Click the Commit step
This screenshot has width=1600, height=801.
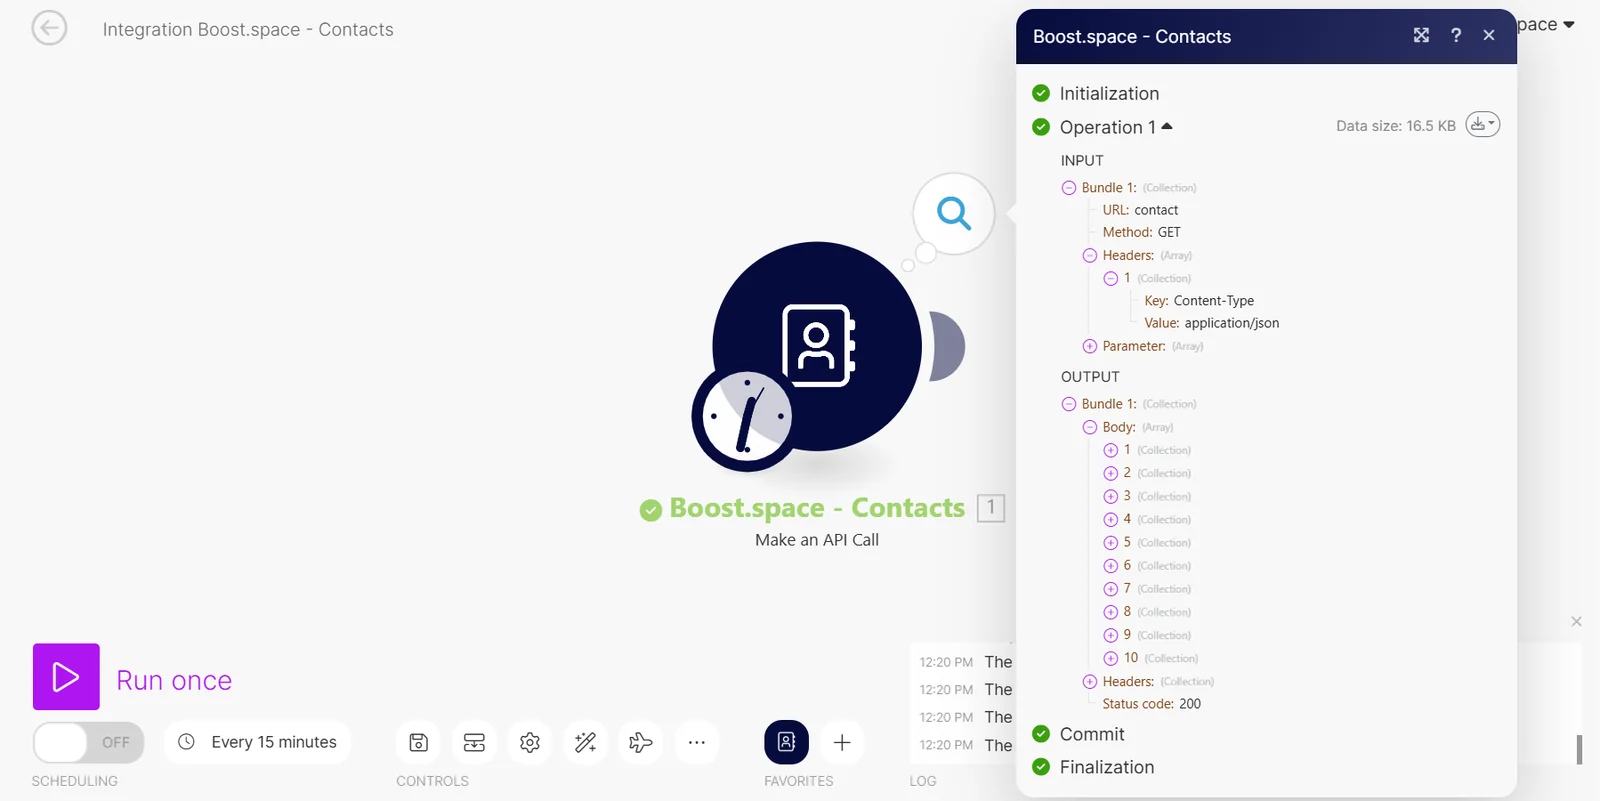[1092, 734]
